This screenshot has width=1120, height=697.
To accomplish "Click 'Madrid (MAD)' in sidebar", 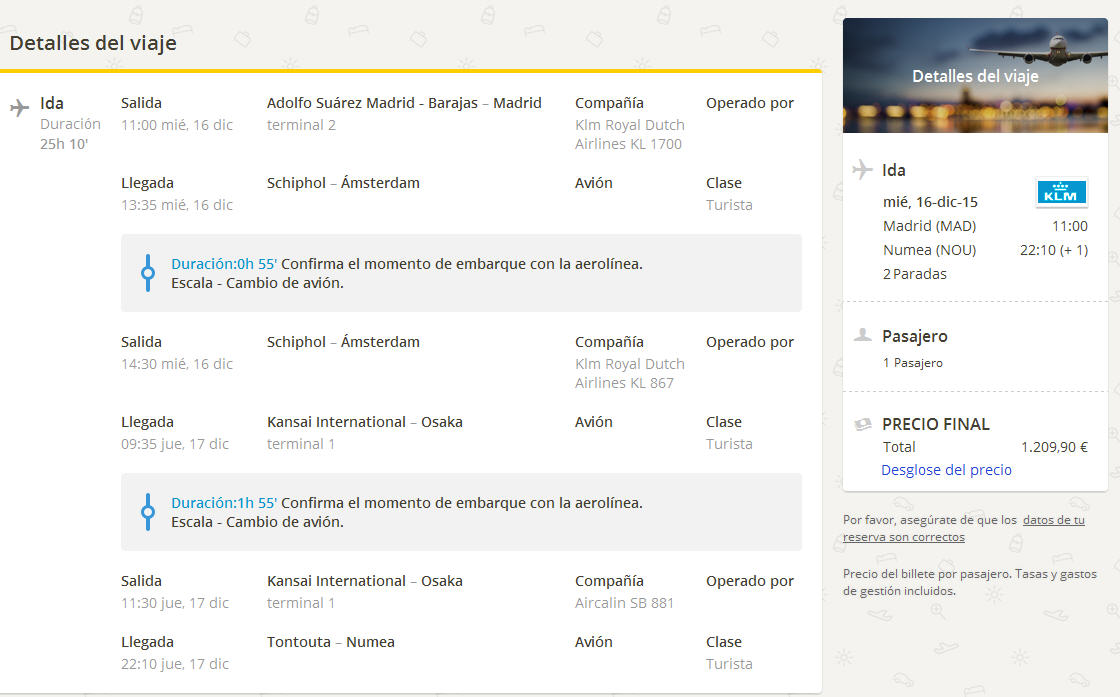I will pos(929,226).
